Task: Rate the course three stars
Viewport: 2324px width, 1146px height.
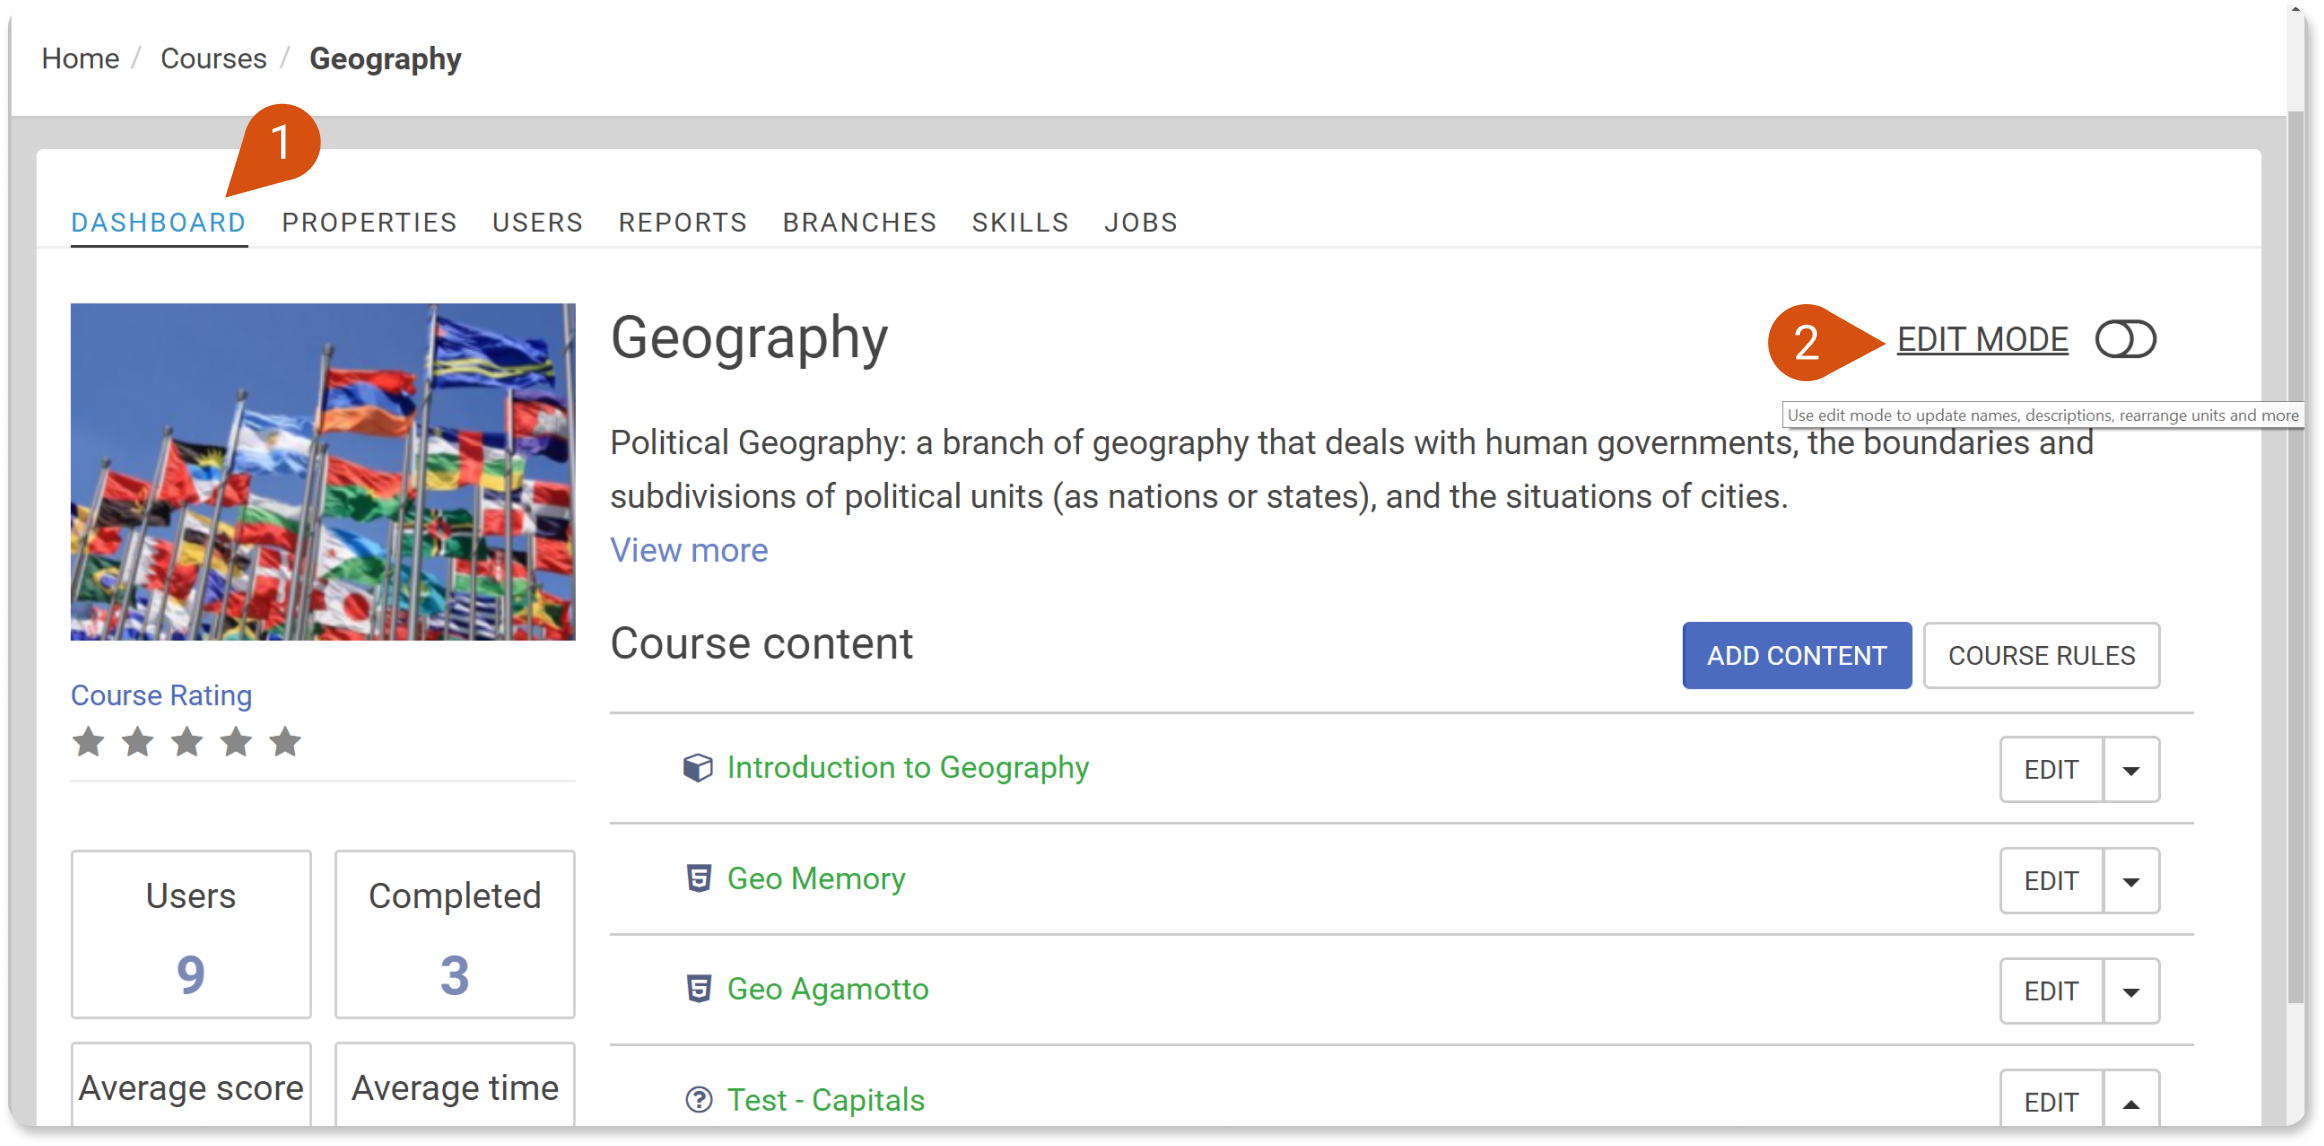Action: point(187,742)
